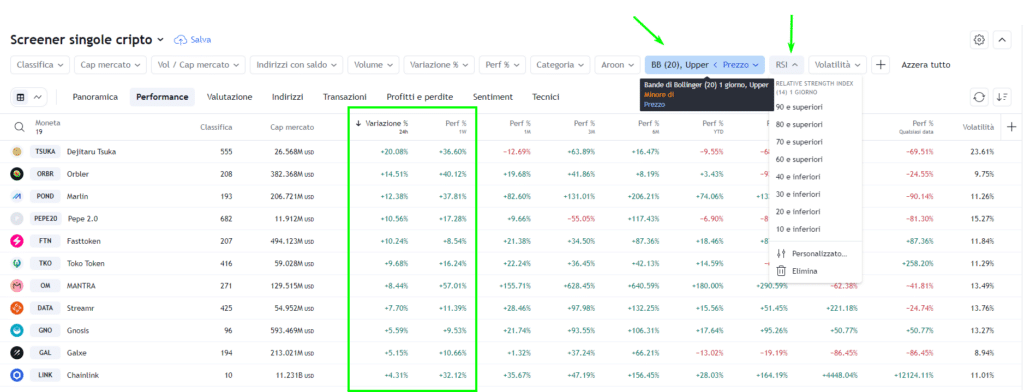Open the Profitti e perdite tab

(420, 97)
